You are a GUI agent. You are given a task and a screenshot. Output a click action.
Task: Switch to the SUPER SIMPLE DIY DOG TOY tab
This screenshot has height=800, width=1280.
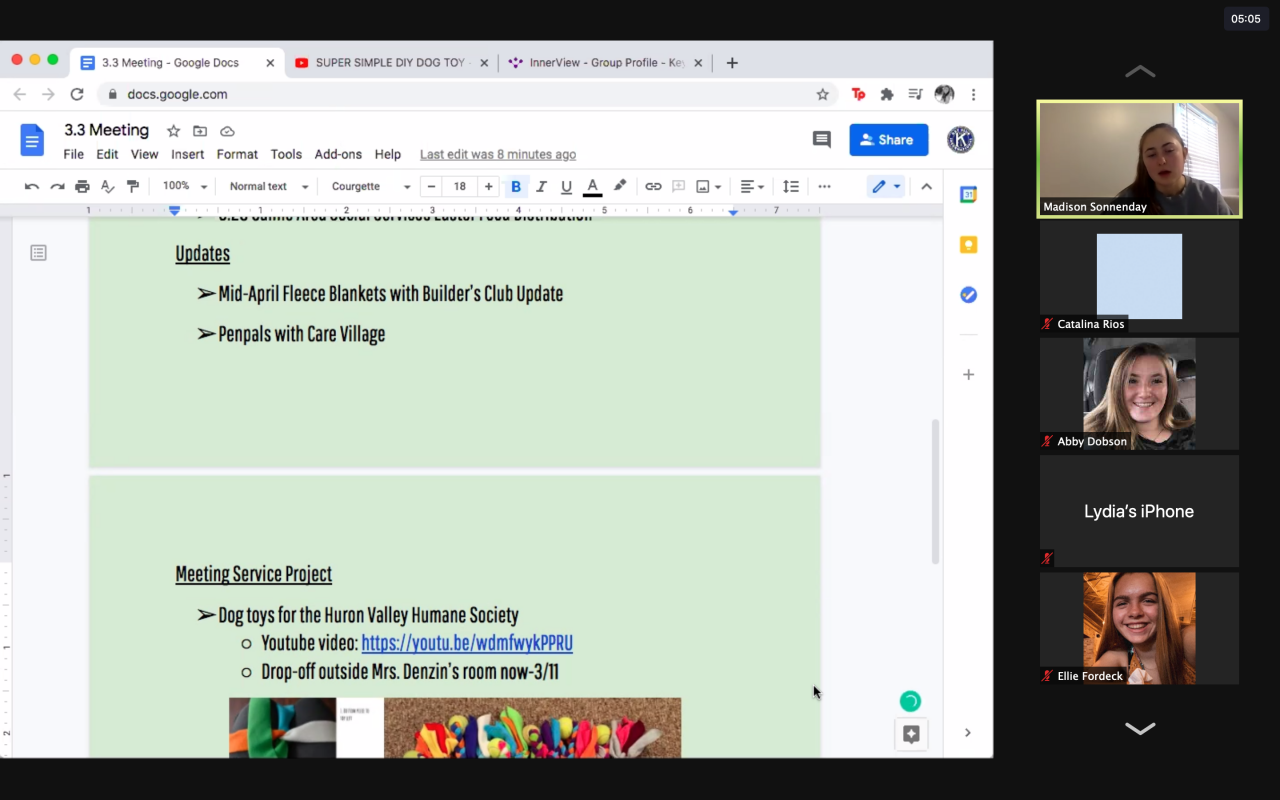coord(390,62)
